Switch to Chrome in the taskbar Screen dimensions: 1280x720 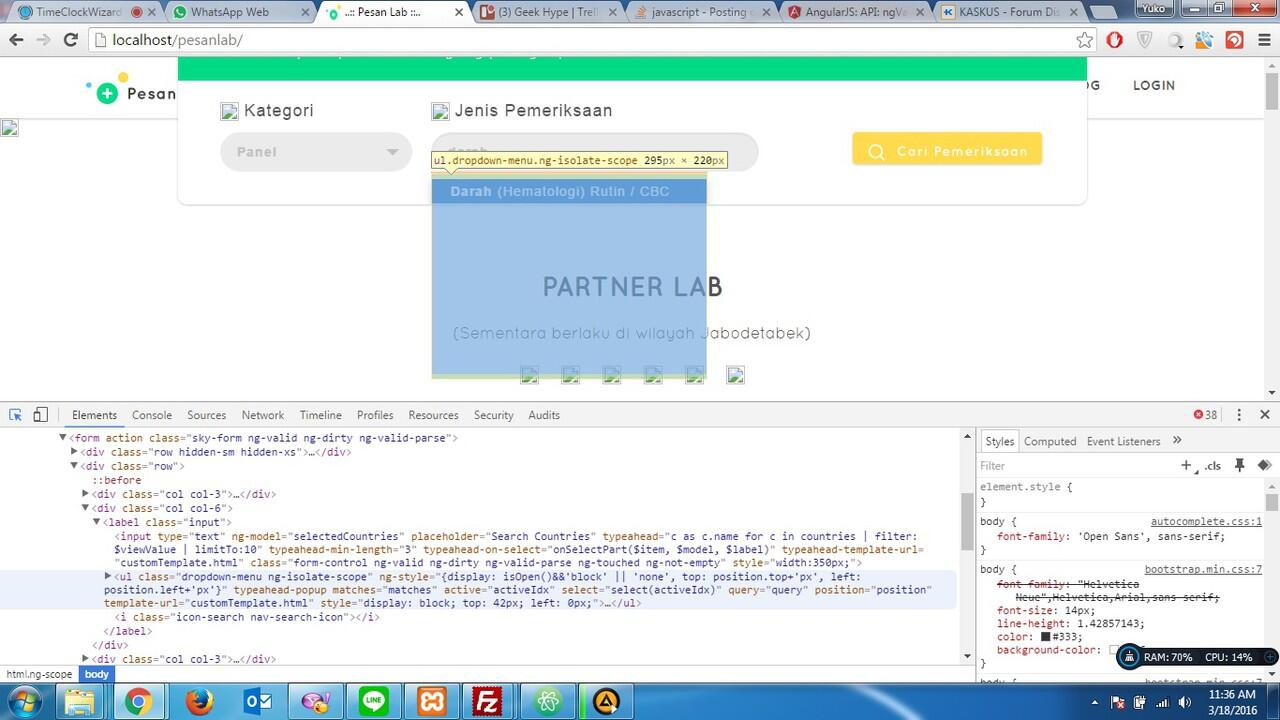point(139,702)
